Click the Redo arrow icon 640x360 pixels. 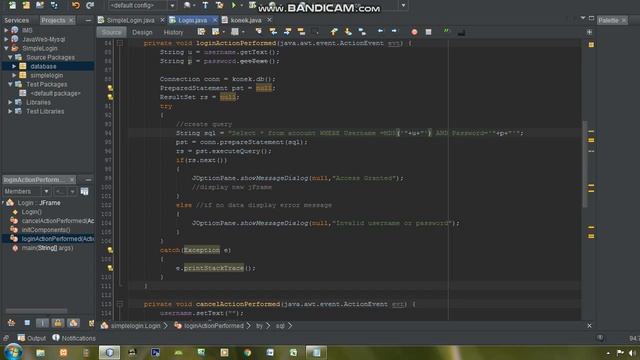(x=90, y=5)
